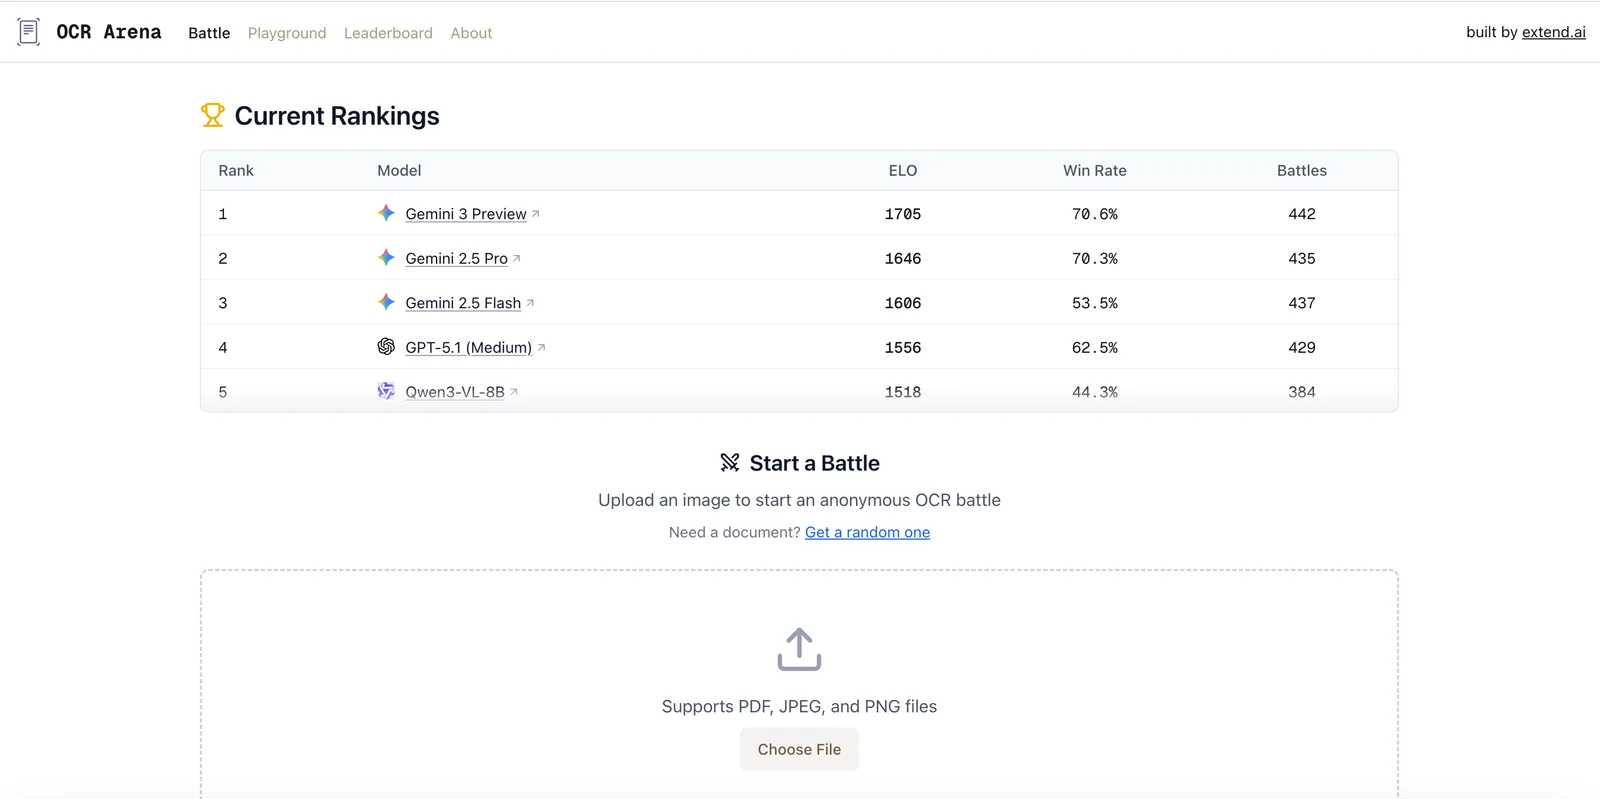Follow the Get a random one link
The width and height of the screenshot is (1600, 799).
[x=867, y=532]
